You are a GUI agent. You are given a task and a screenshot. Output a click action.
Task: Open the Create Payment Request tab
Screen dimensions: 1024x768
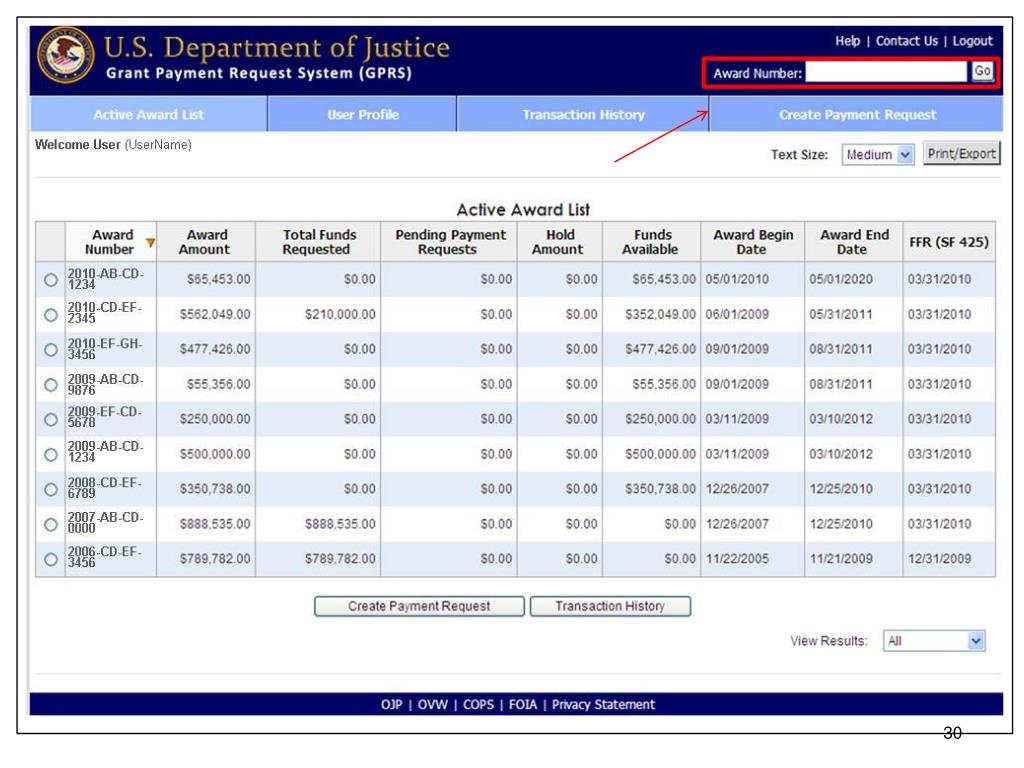coord(857,114)
